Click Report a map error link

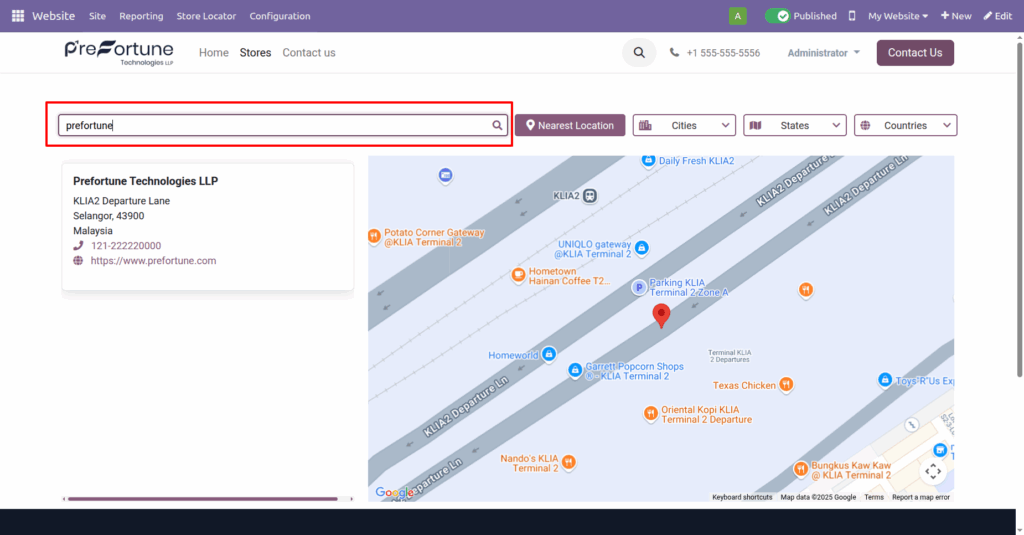pyautogui.click(x=921, y=497)
